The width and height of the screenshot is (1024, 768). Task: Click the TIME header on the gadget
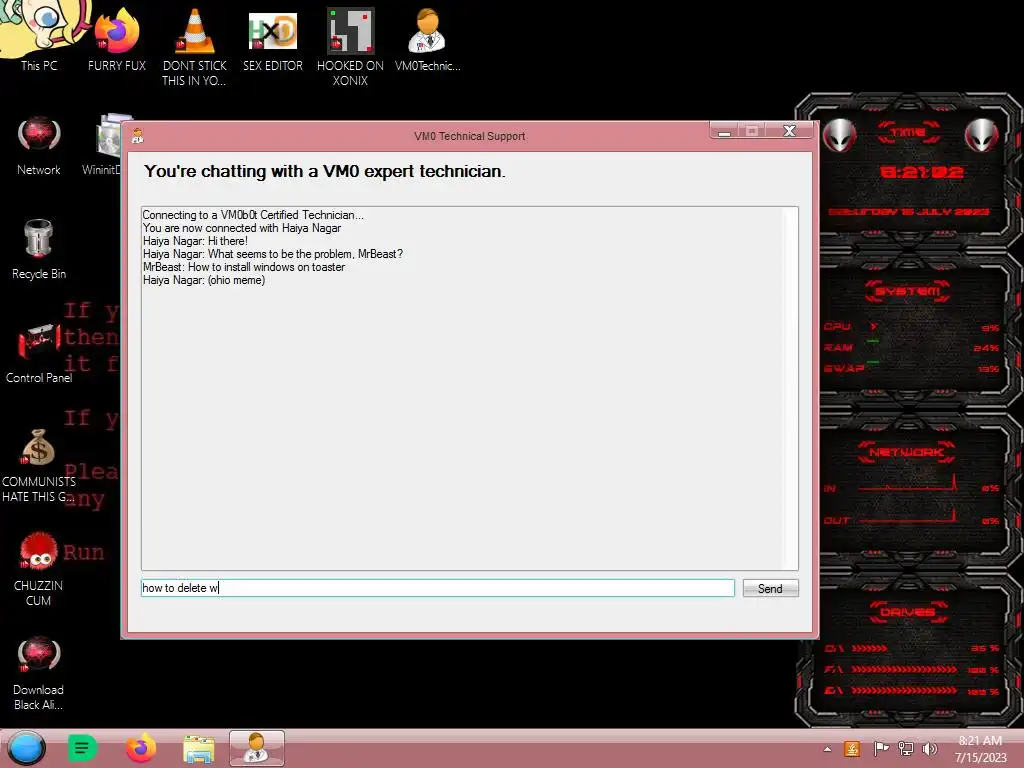click(x=908, y=132)
